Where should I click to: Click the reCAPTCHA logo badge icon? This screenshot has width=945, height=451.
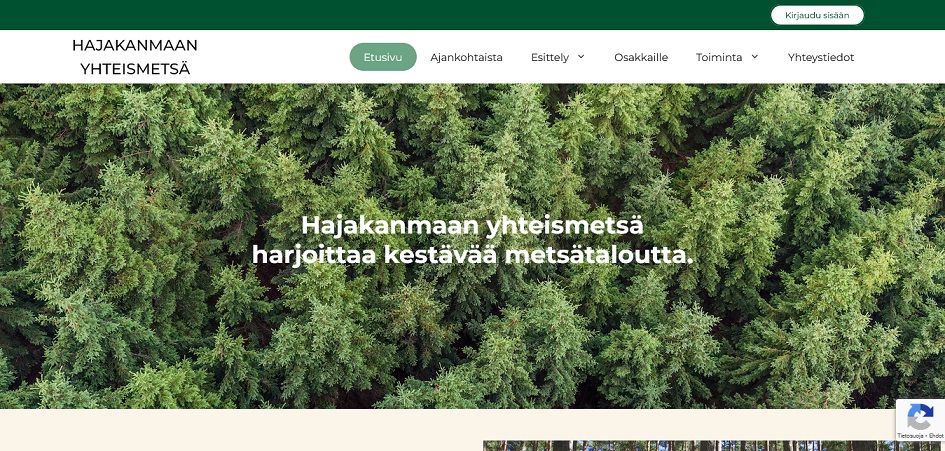click(x=920, y=417)
